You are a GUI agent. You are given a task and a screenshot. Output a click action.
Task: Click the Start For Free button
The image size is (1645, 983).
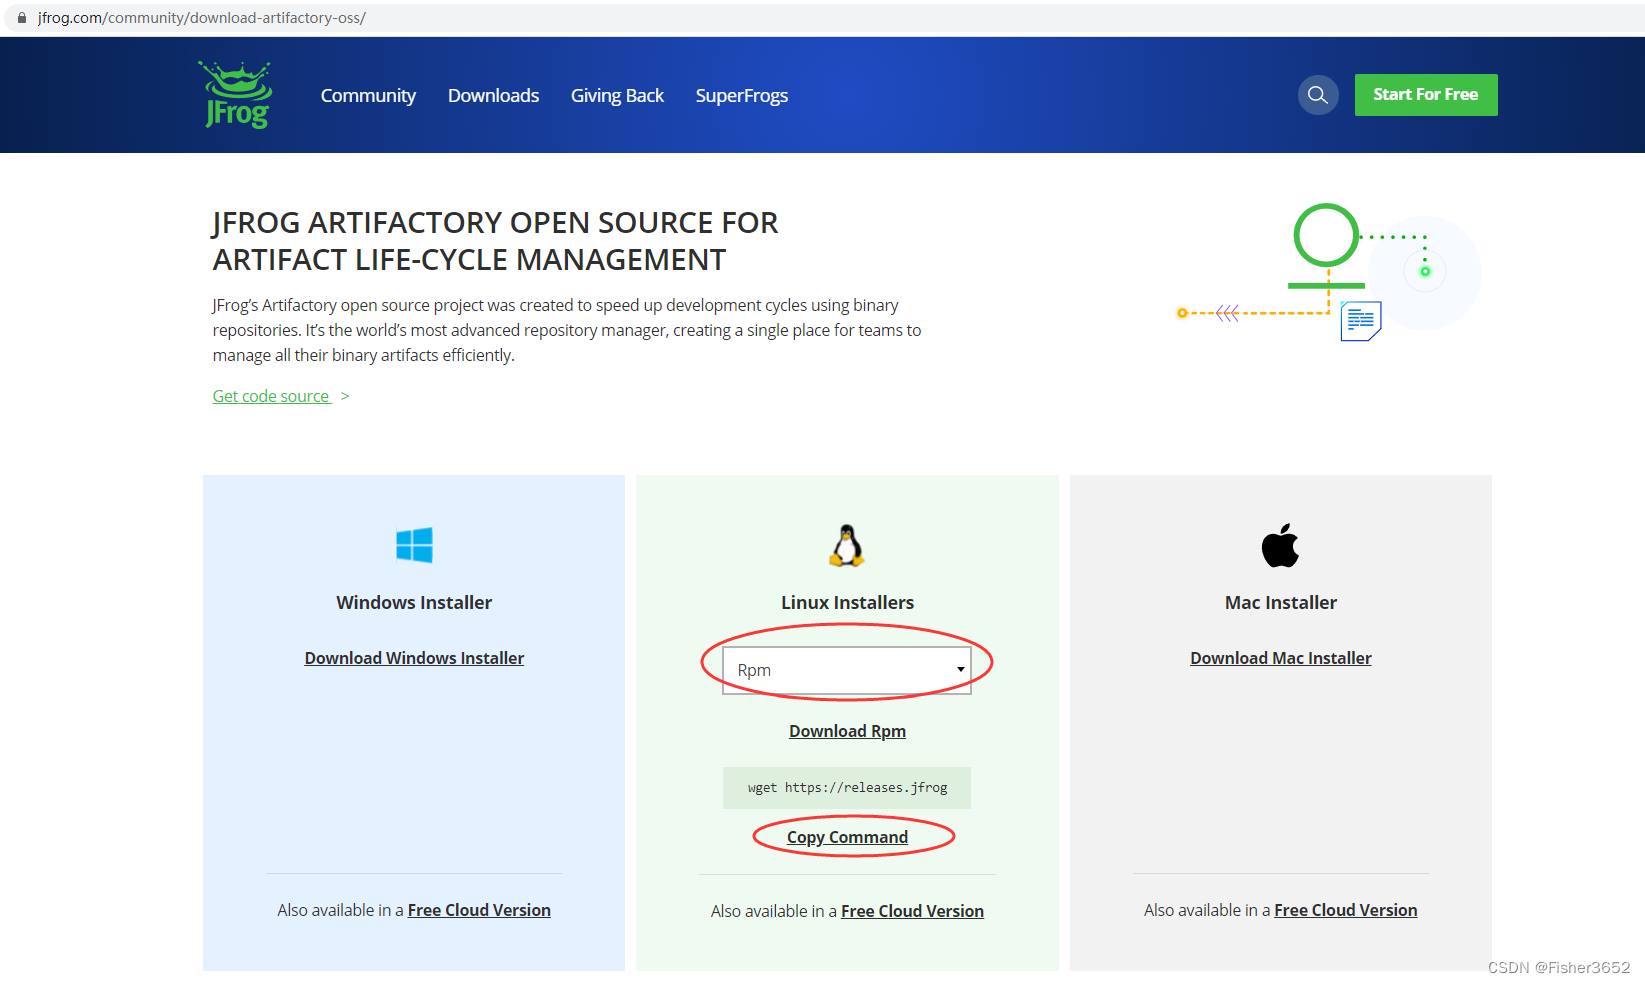(1426, 95)
